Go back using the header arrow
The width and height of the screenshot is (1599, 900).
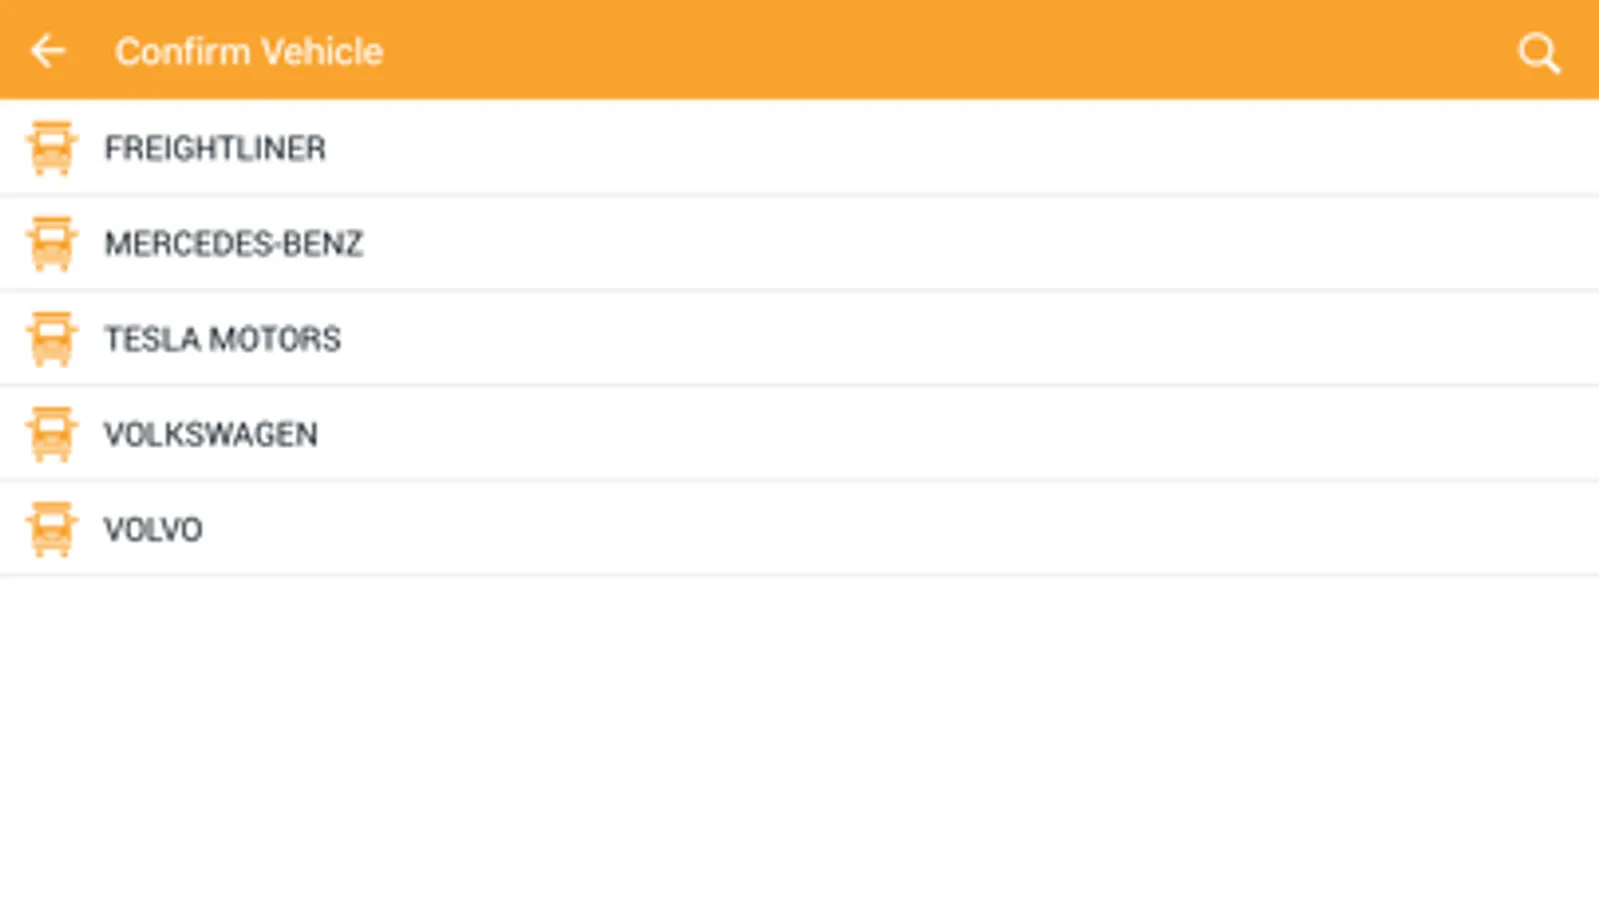pyautogui.click(x=47, y=51)
